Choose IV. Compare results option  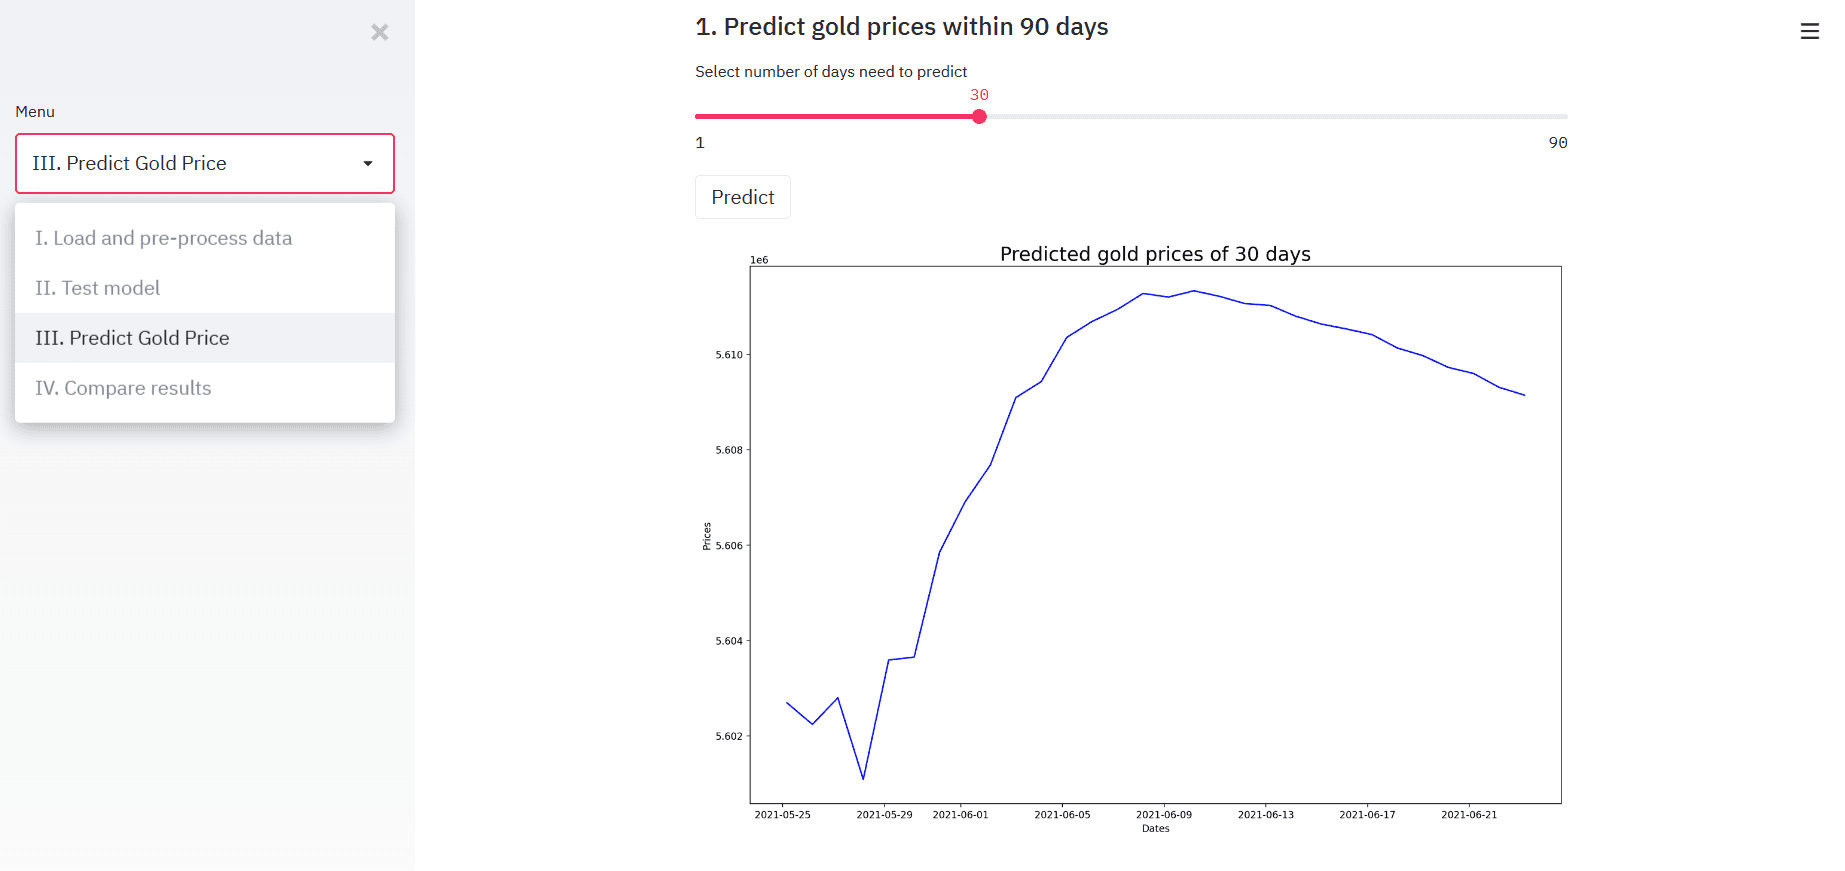(x=122, y=388)
